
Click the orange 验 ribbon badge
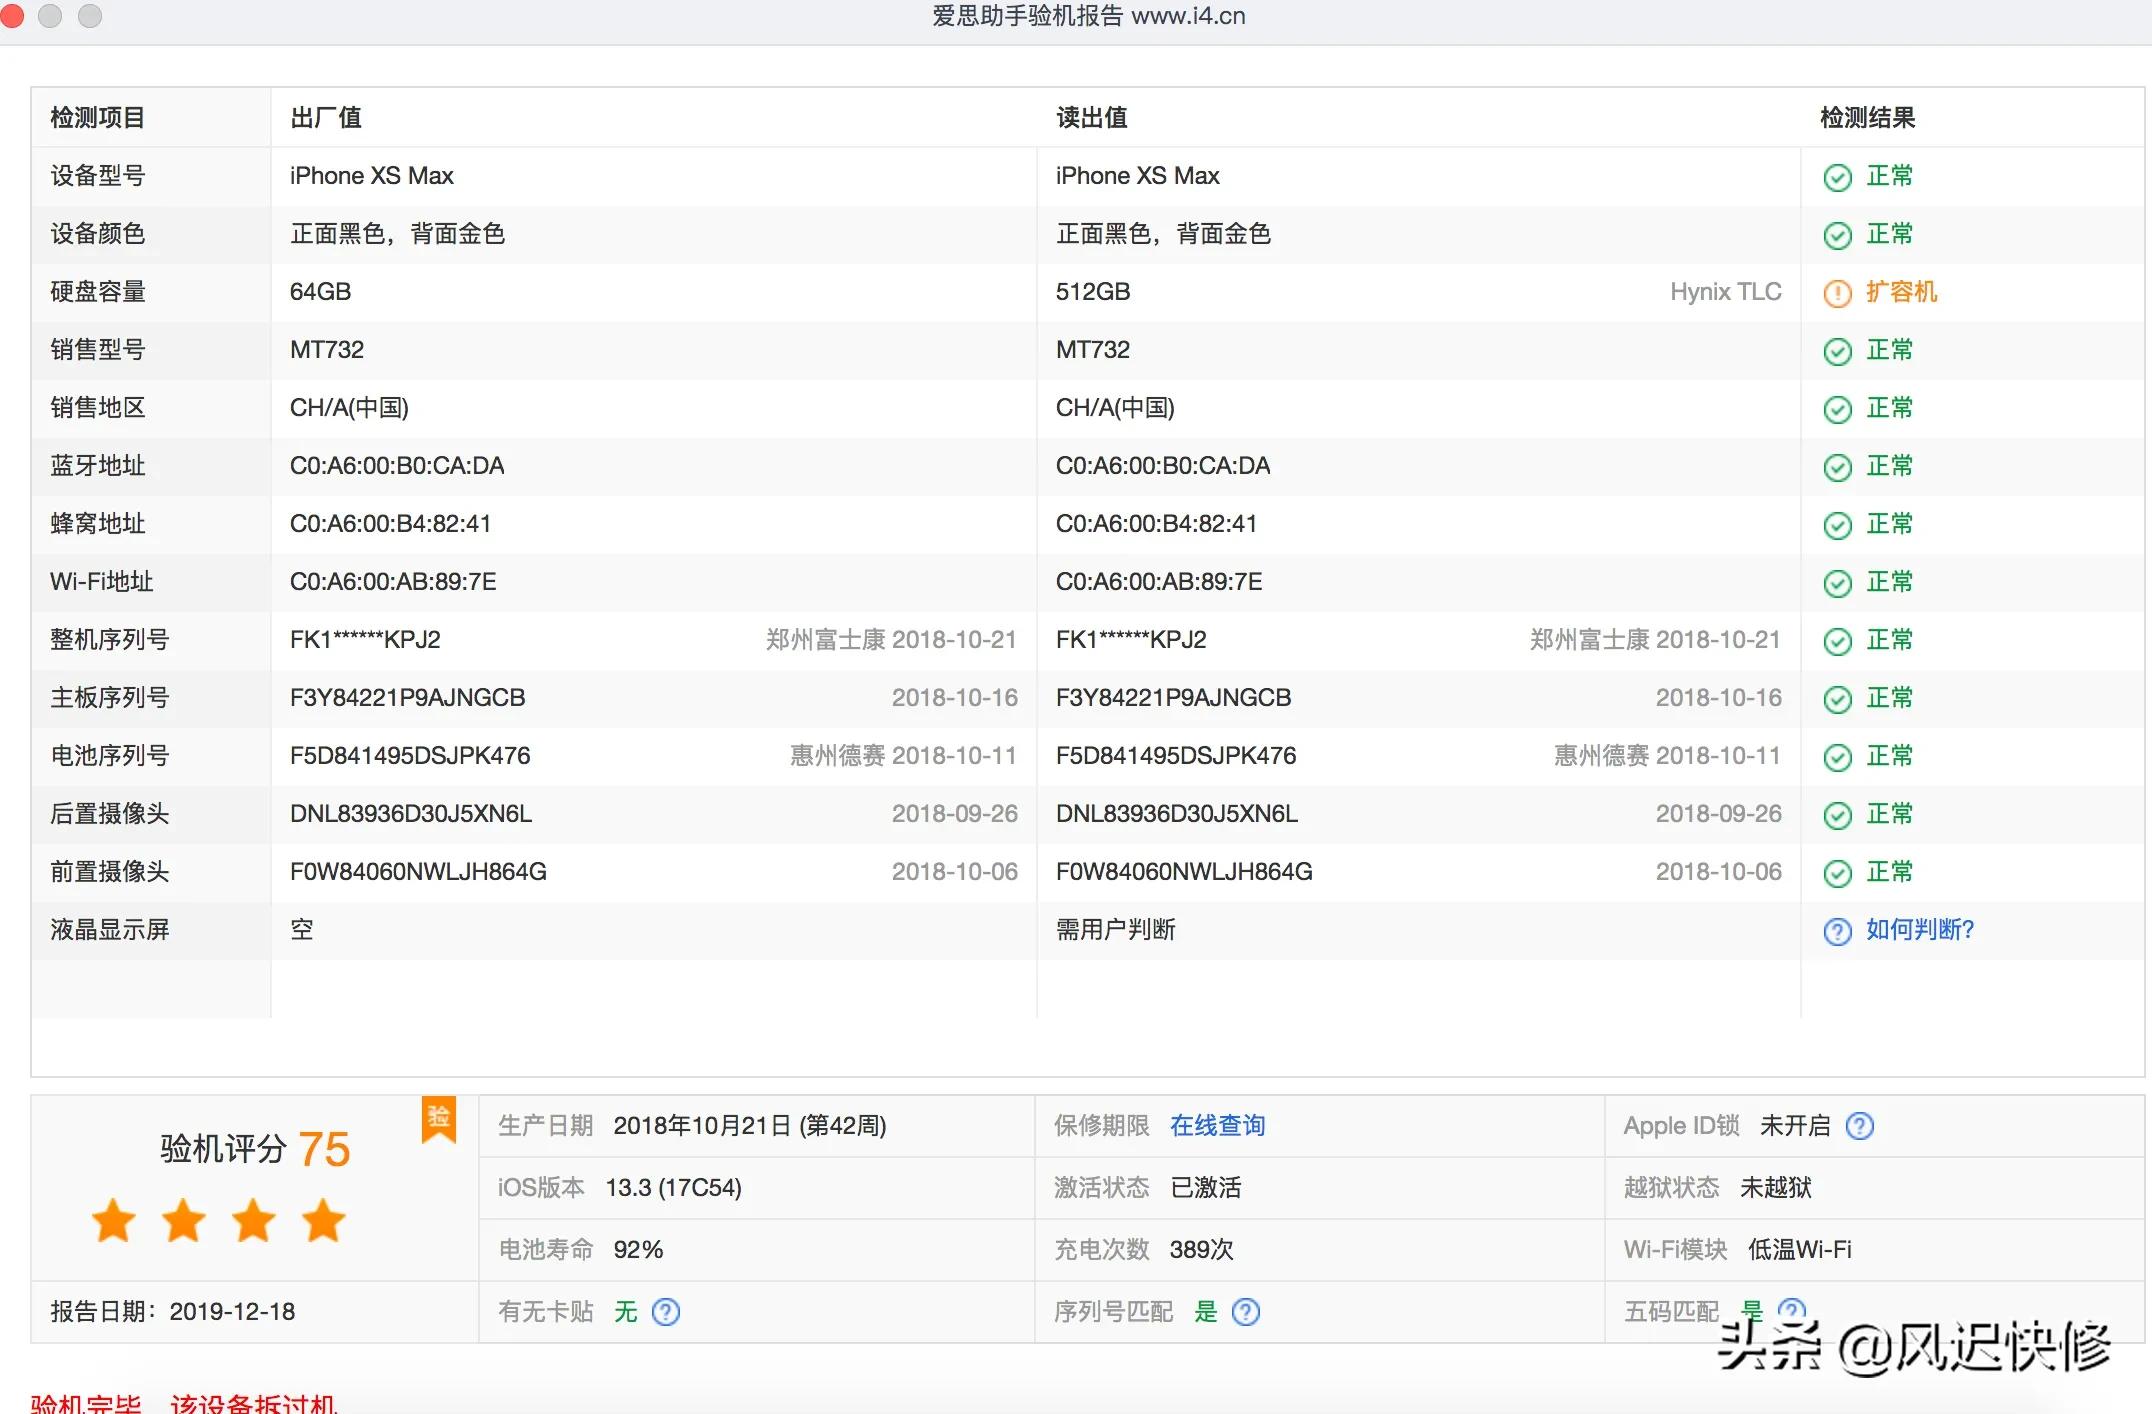[438, 1119]
